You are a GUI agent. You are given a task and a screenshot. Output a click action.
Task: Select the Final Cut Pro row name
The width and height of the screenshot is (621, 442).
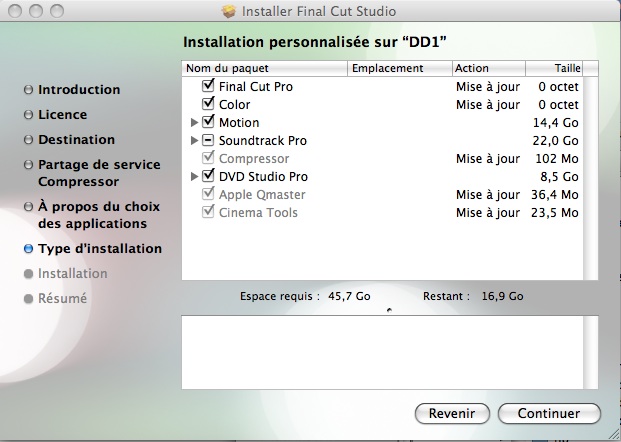click(256, 87)
